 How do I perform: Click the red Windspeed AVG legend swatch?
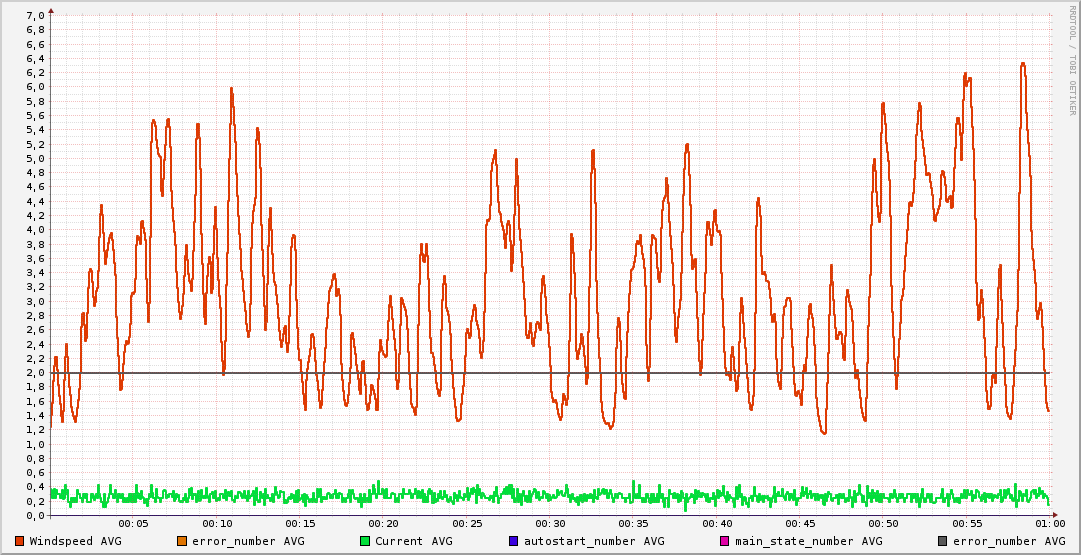(20, 541)
